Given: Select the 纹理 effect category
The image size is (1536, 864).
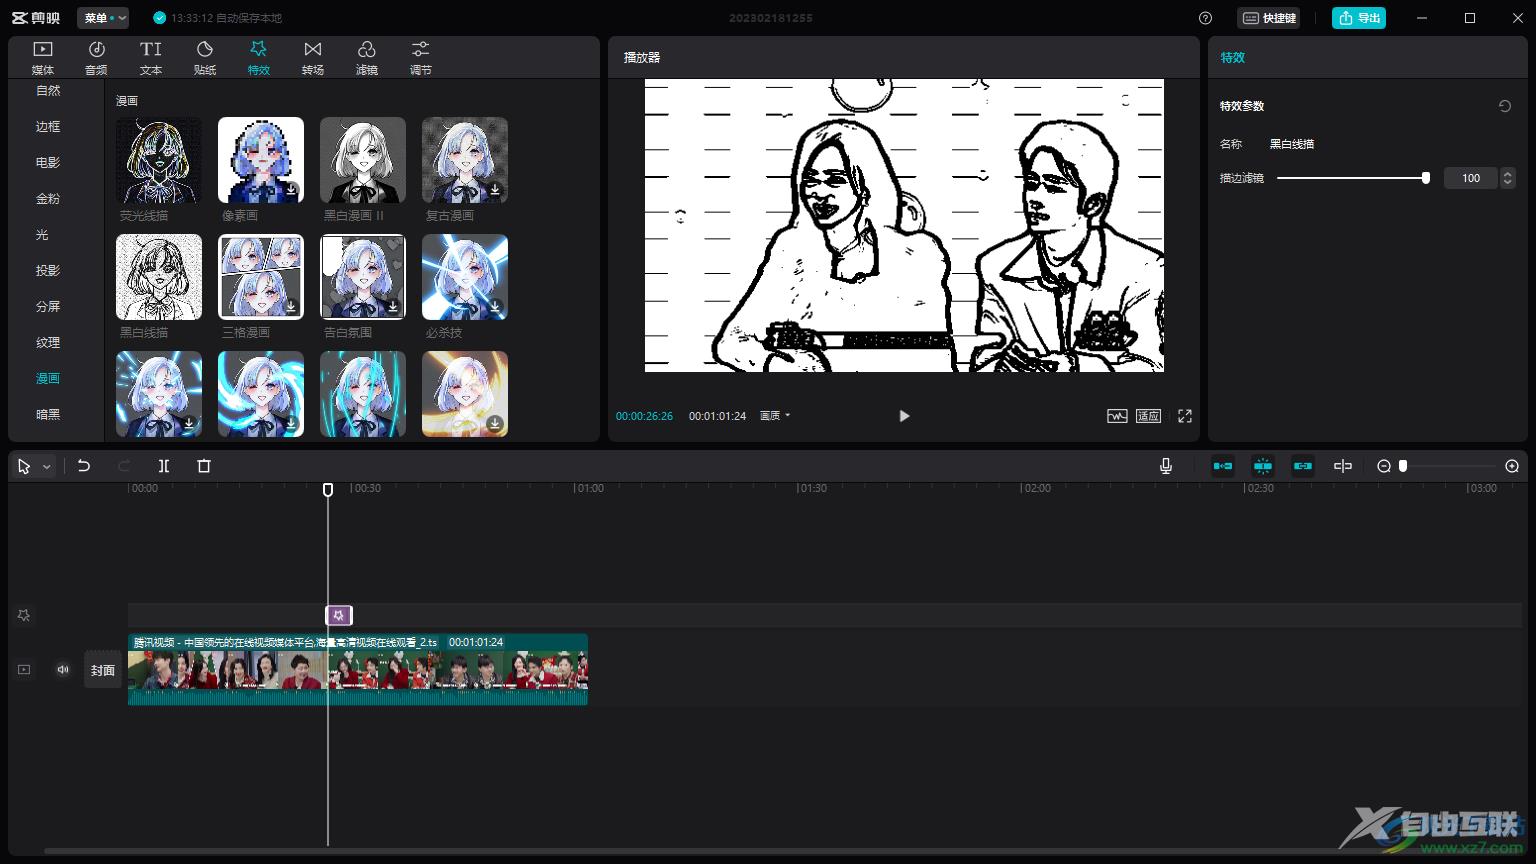Looking at the screenshot, I should click(x=48, y=342).
